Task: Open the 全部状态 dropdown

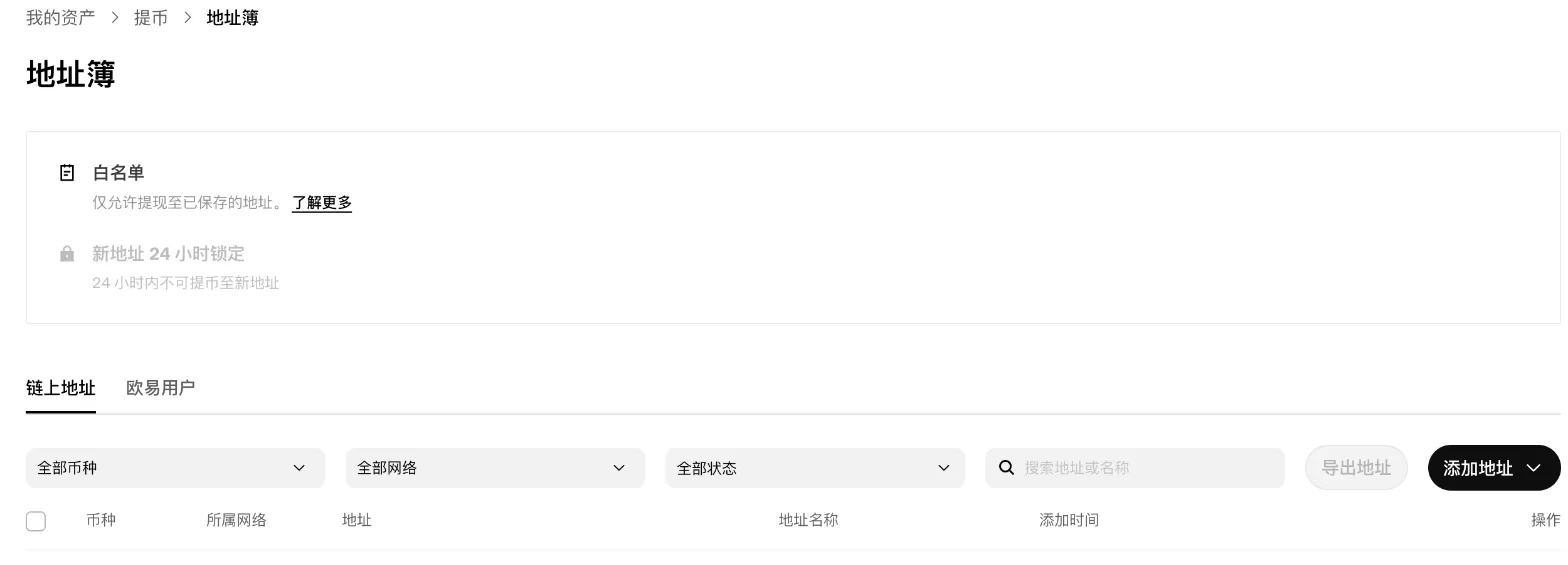Action: (x=815, y=468)
